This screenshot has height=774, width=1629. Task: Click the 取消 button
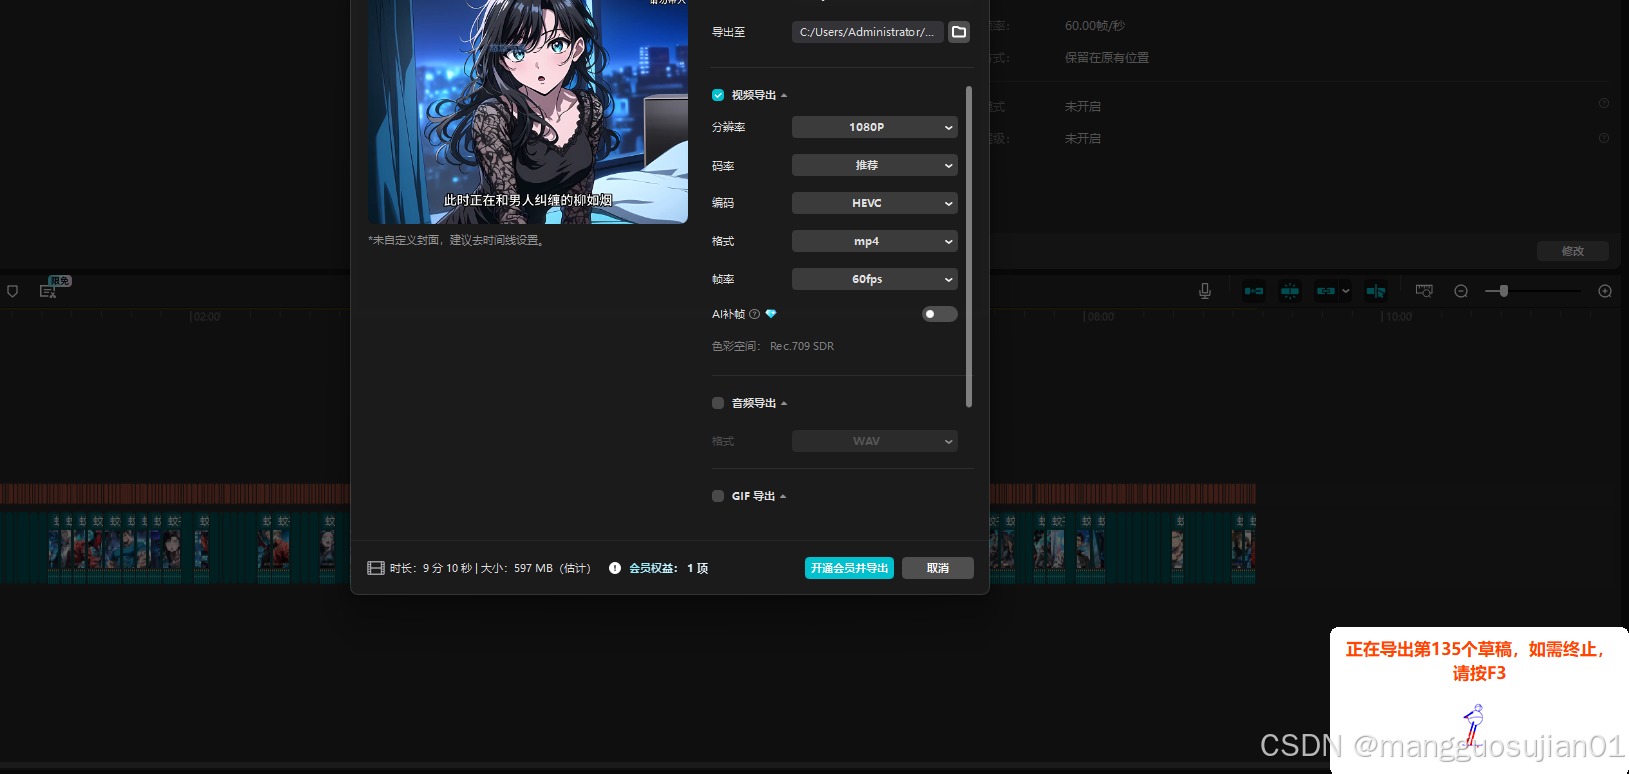point(938,568)
